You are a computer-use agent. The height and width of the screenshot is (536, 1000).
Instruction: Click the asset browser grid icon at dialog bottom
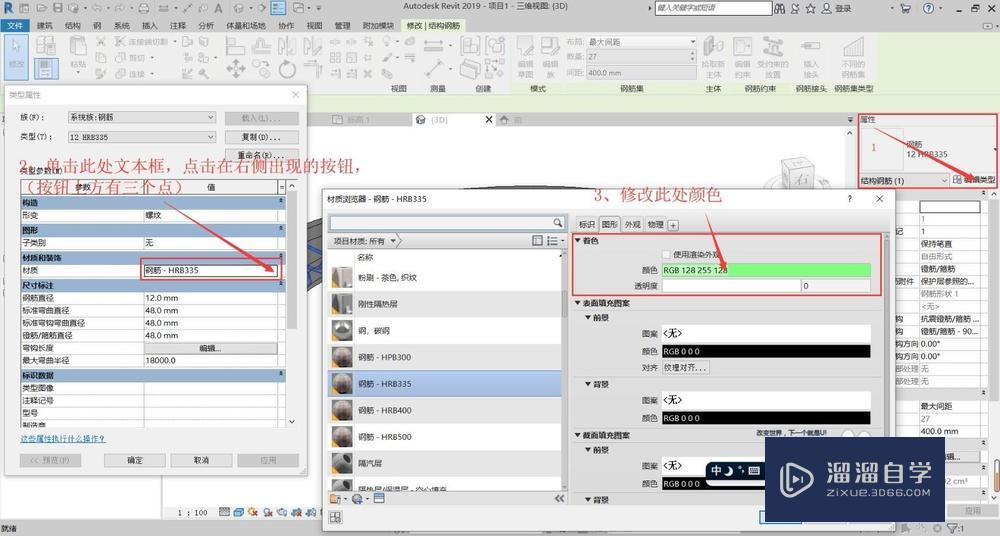coord(335,517)
